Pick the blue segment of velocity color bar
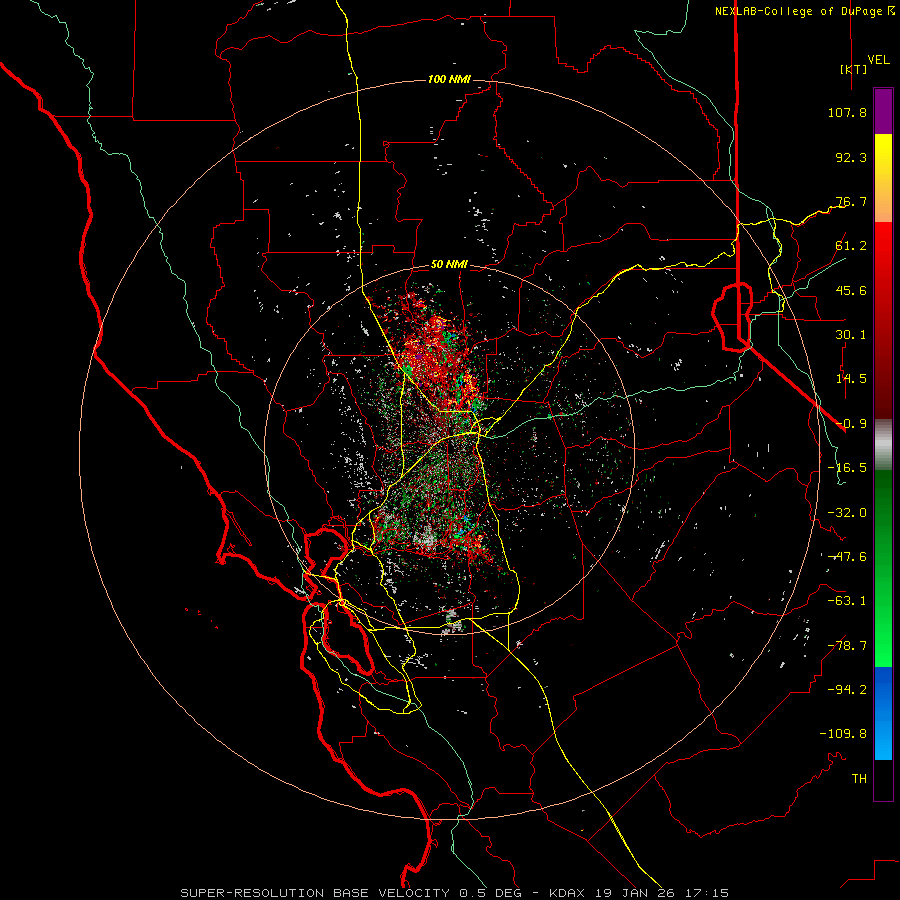The height and width of the screenshot is (900, 900). pos(883,713)
